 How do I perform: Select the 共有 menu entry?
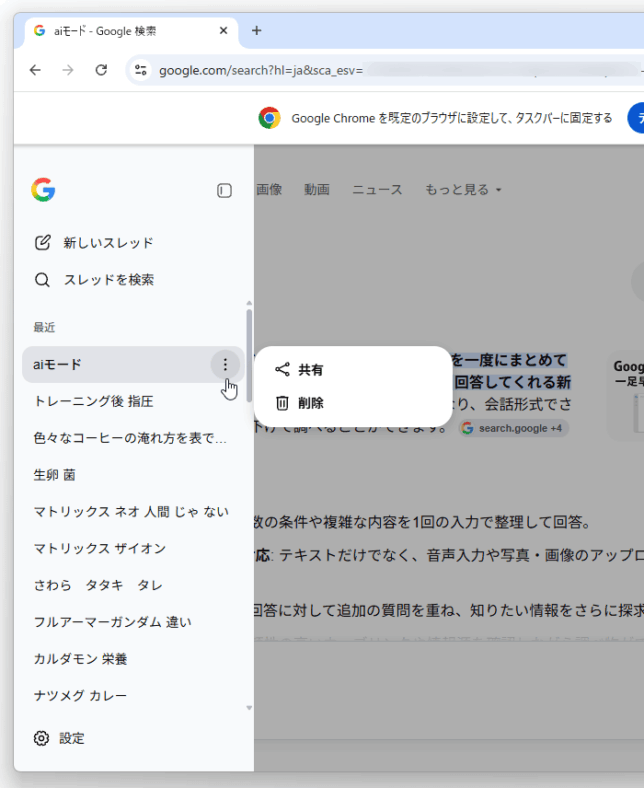(353, 369)
